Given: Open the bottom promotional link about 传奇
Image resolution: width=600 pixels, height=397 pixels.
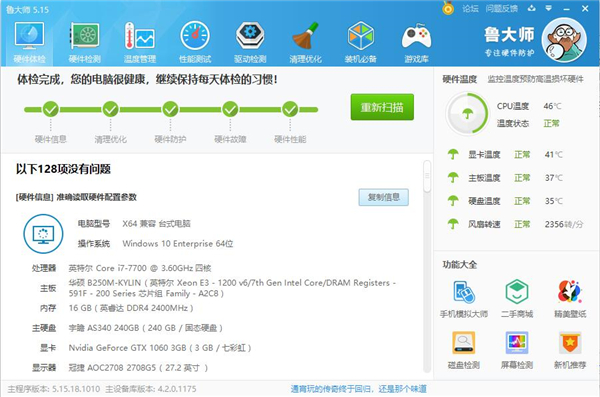Looking at the screenshot, I should [358, 389].
